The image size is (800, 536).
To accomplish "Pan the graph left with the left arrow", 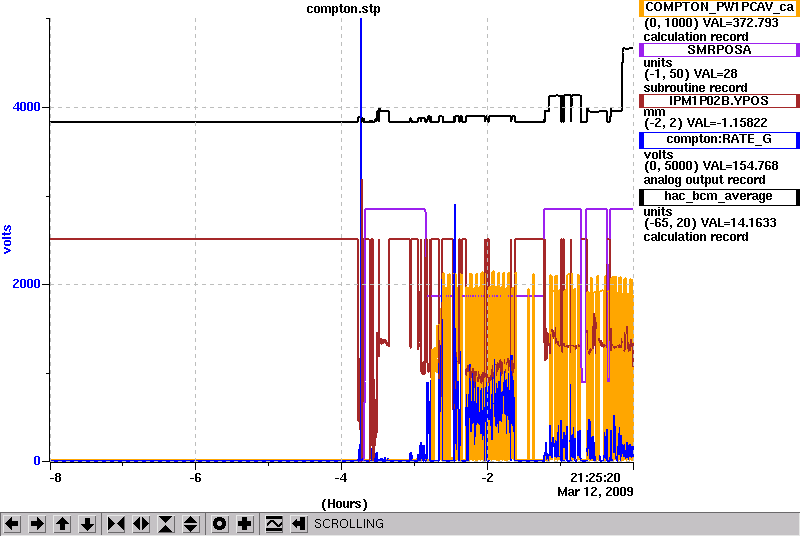I will [12, 524].
